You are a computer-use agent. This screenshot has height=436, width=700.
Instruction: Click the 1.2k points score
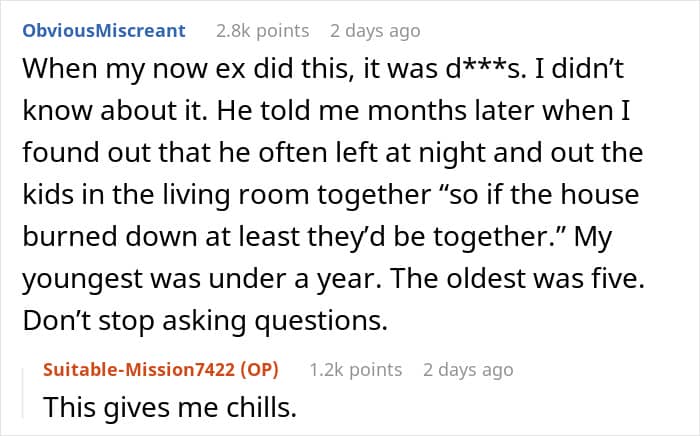click(x=355, y=370)
